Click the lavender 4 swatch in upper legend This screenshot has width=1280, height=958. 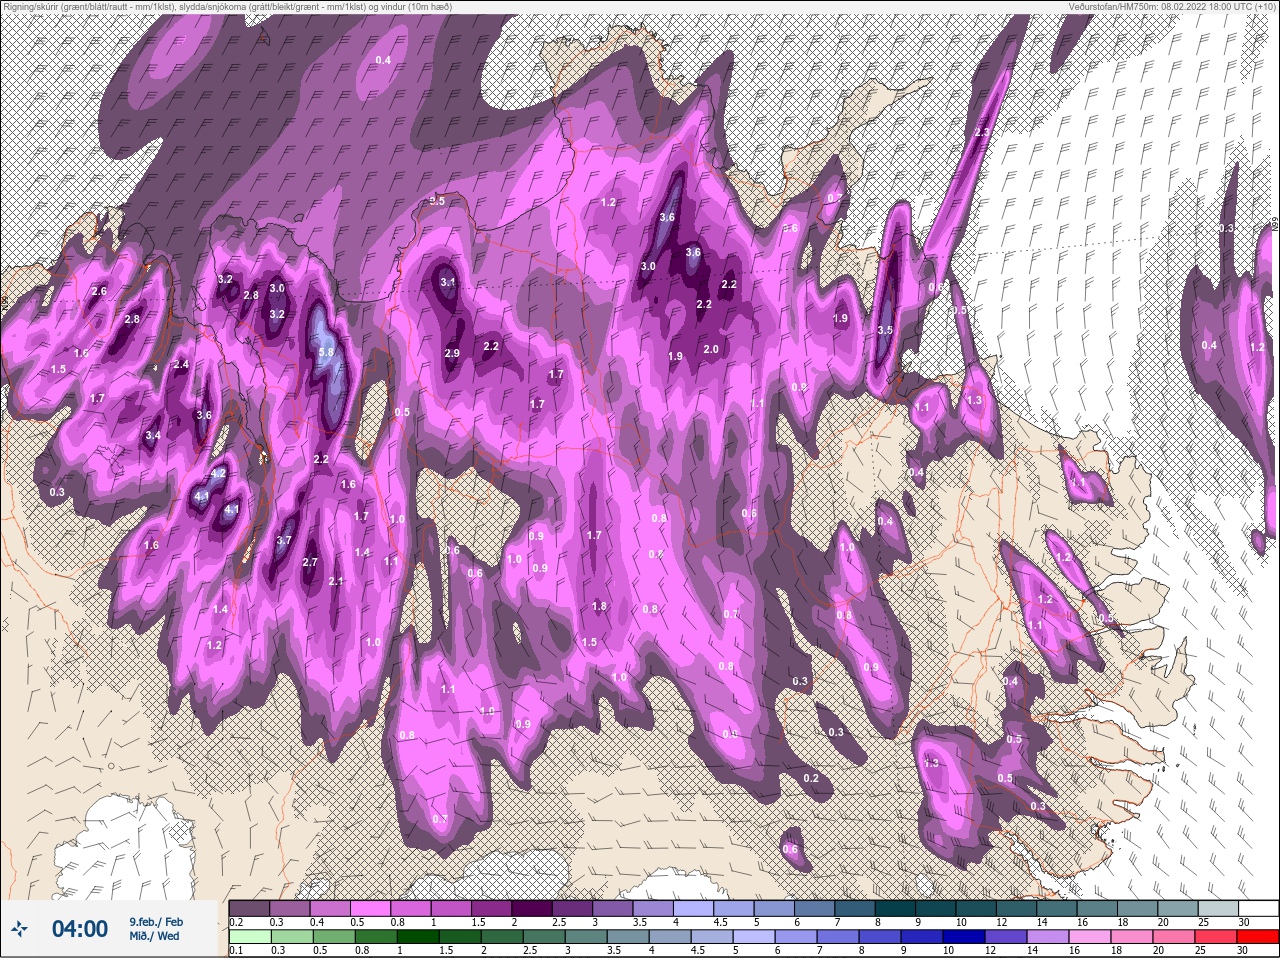(693, 907)
